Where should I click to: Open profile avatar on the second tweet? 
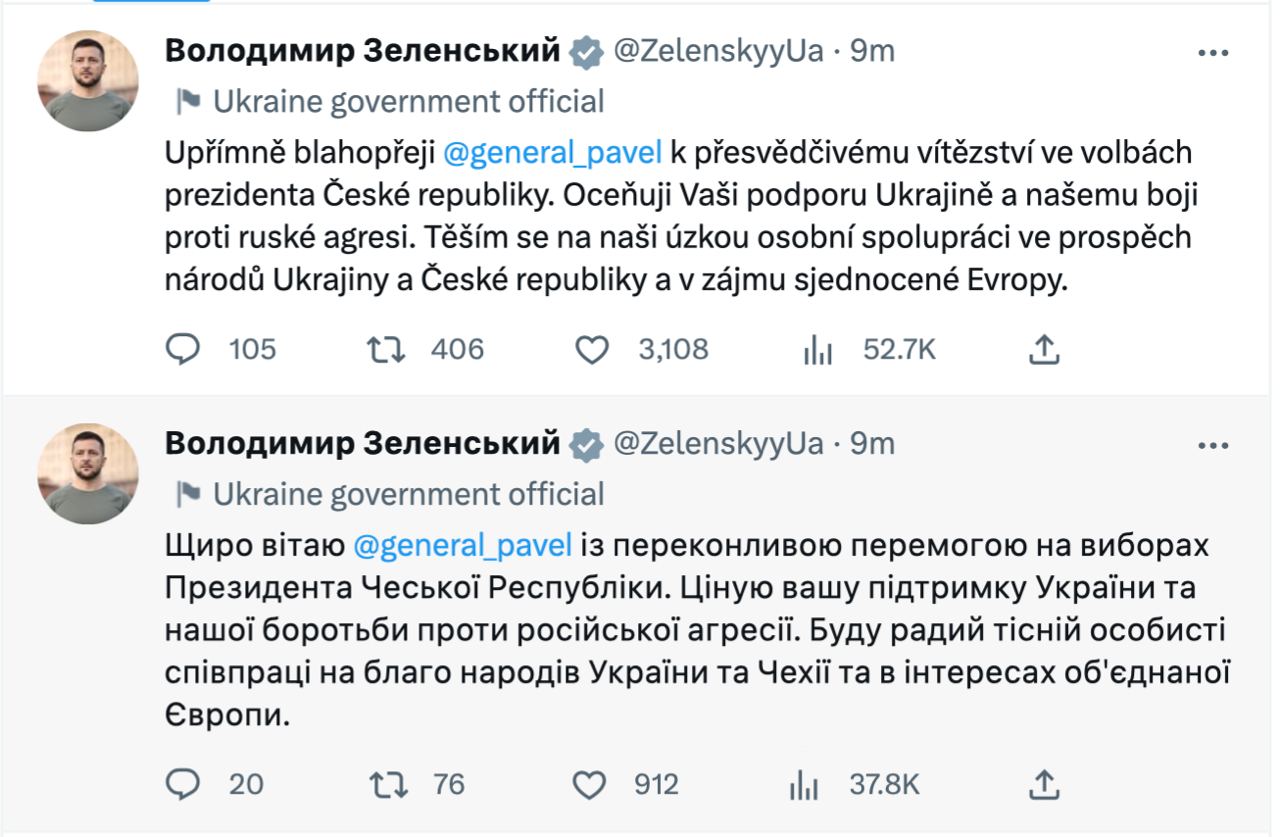[88, 473]
